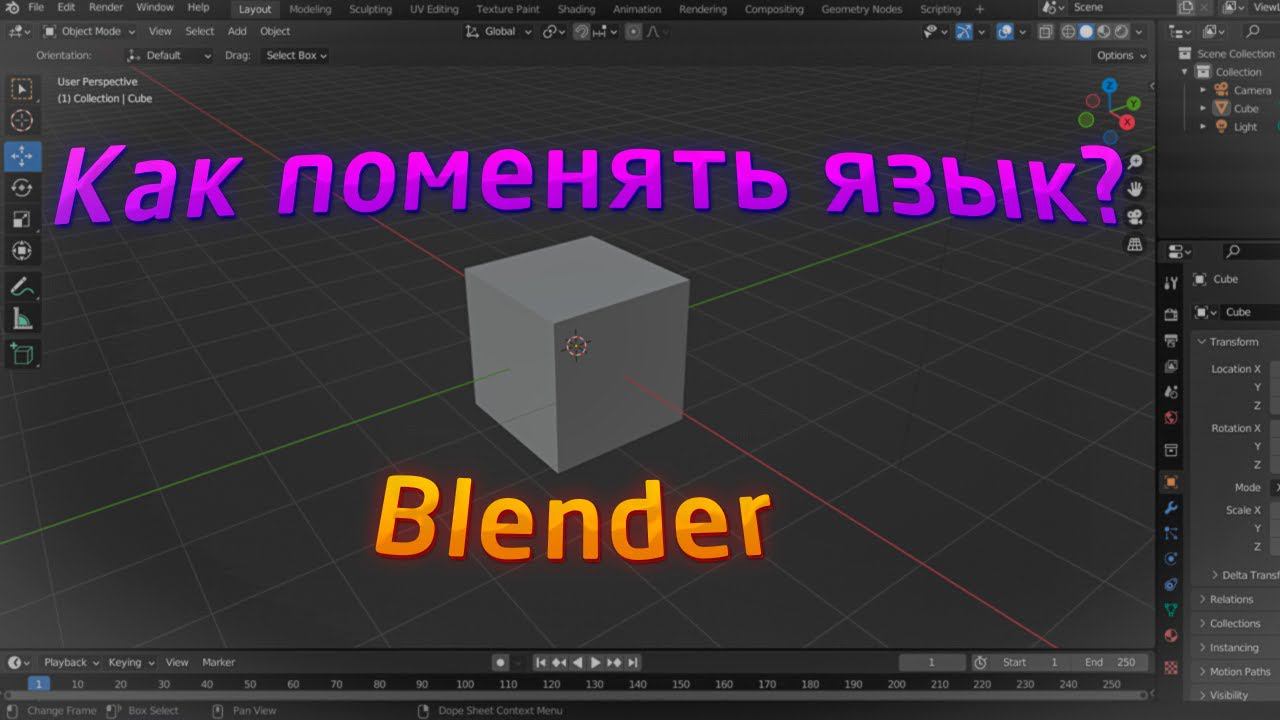The height and width of the screenshot is (720, 1280).
Task: Switch to the Geometry Nodes workspace tab
Action: click(x=861, y=9)
